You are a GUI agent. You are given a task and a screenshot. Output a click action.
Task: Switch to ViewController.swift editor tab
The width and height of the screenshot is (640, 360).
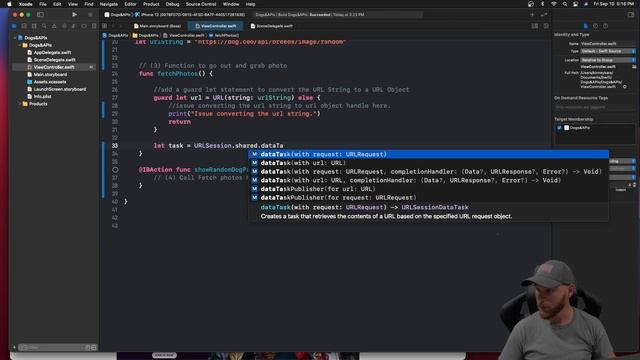click(x=216, y=26)
